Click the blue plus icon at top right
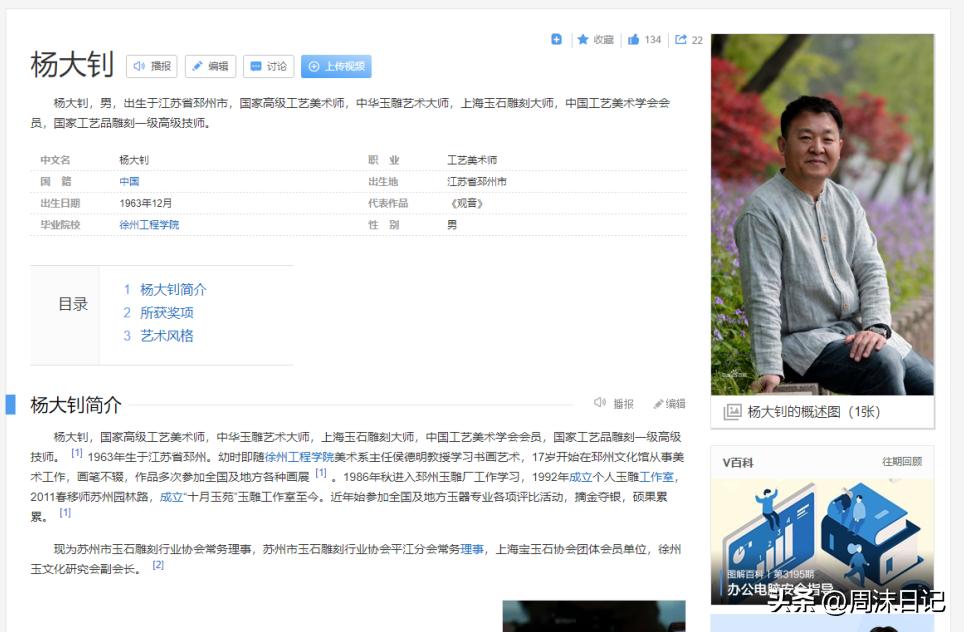 [556, 40]
